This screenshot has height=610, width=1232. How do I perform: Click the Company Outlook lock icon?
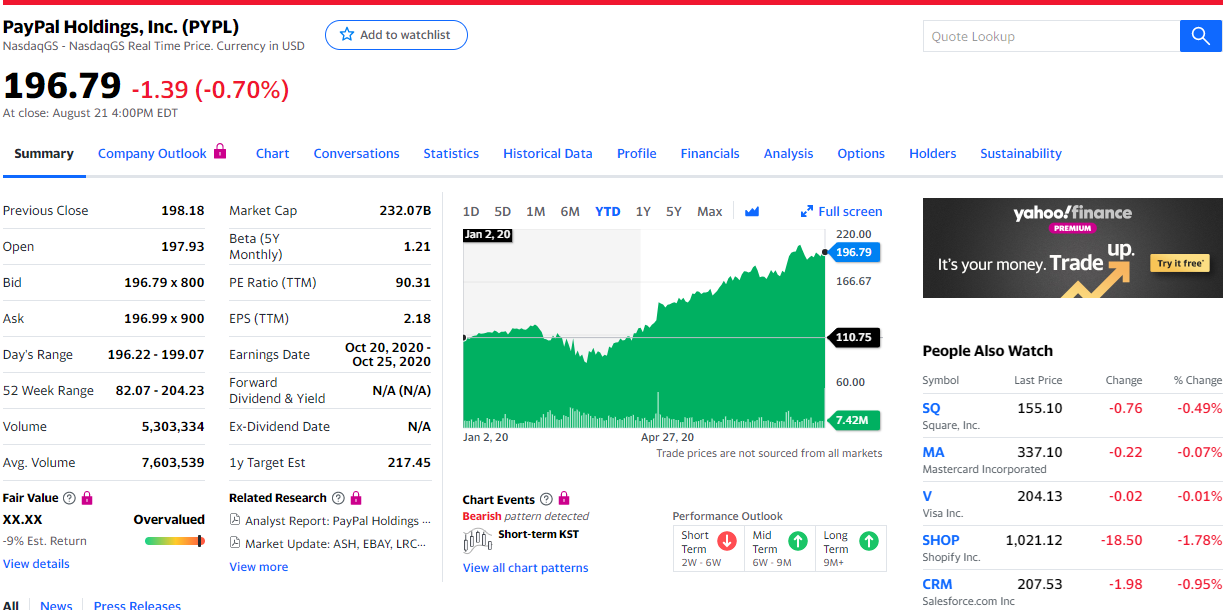click(x=221, y=152)
